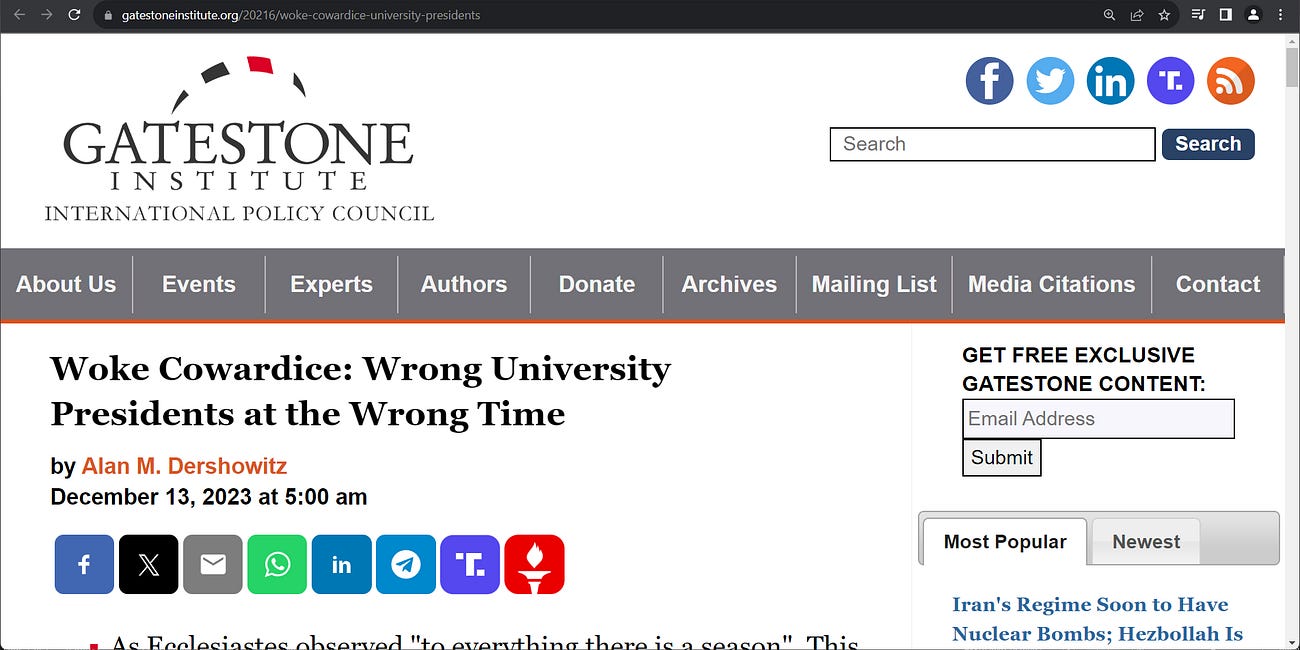Open the Chrome three-dot menu

coord(1280,15)
